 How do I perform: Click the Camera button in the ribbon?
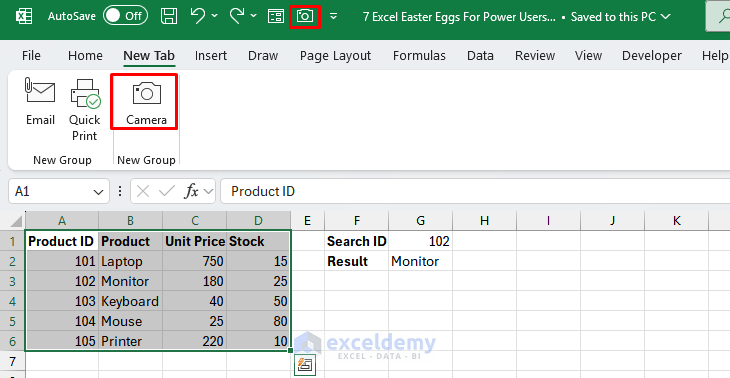pyautogui.click(x=146, y=102)
